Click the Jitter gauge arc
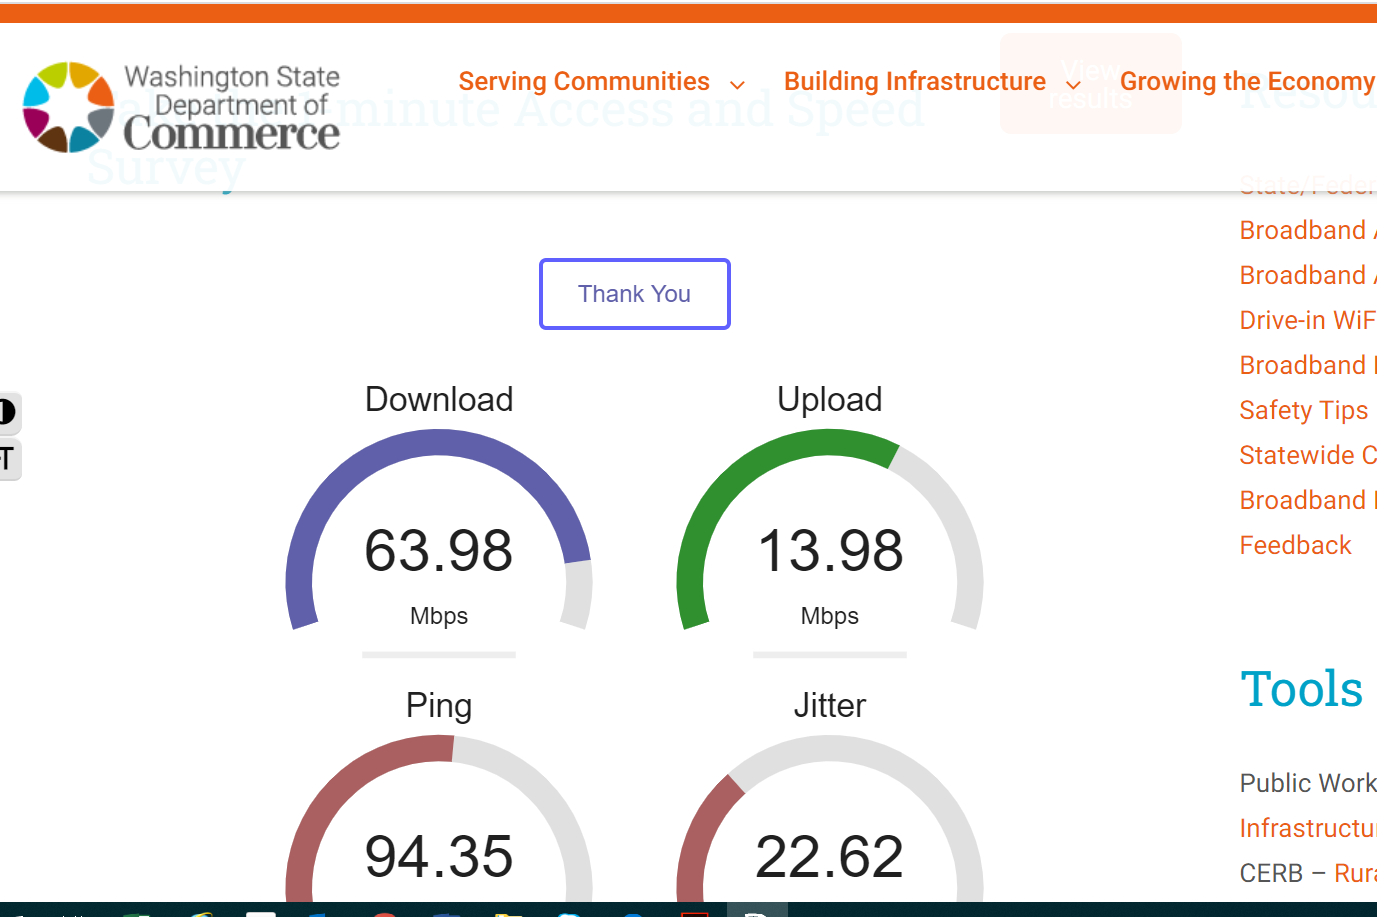1377x917 pixels. (x=830, y=818)
